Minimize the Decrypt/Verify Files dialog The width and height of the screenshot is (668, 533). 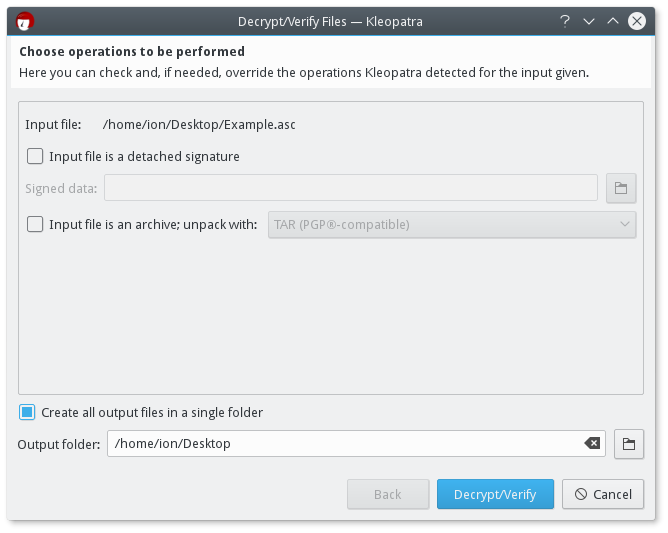click(589, 21)
